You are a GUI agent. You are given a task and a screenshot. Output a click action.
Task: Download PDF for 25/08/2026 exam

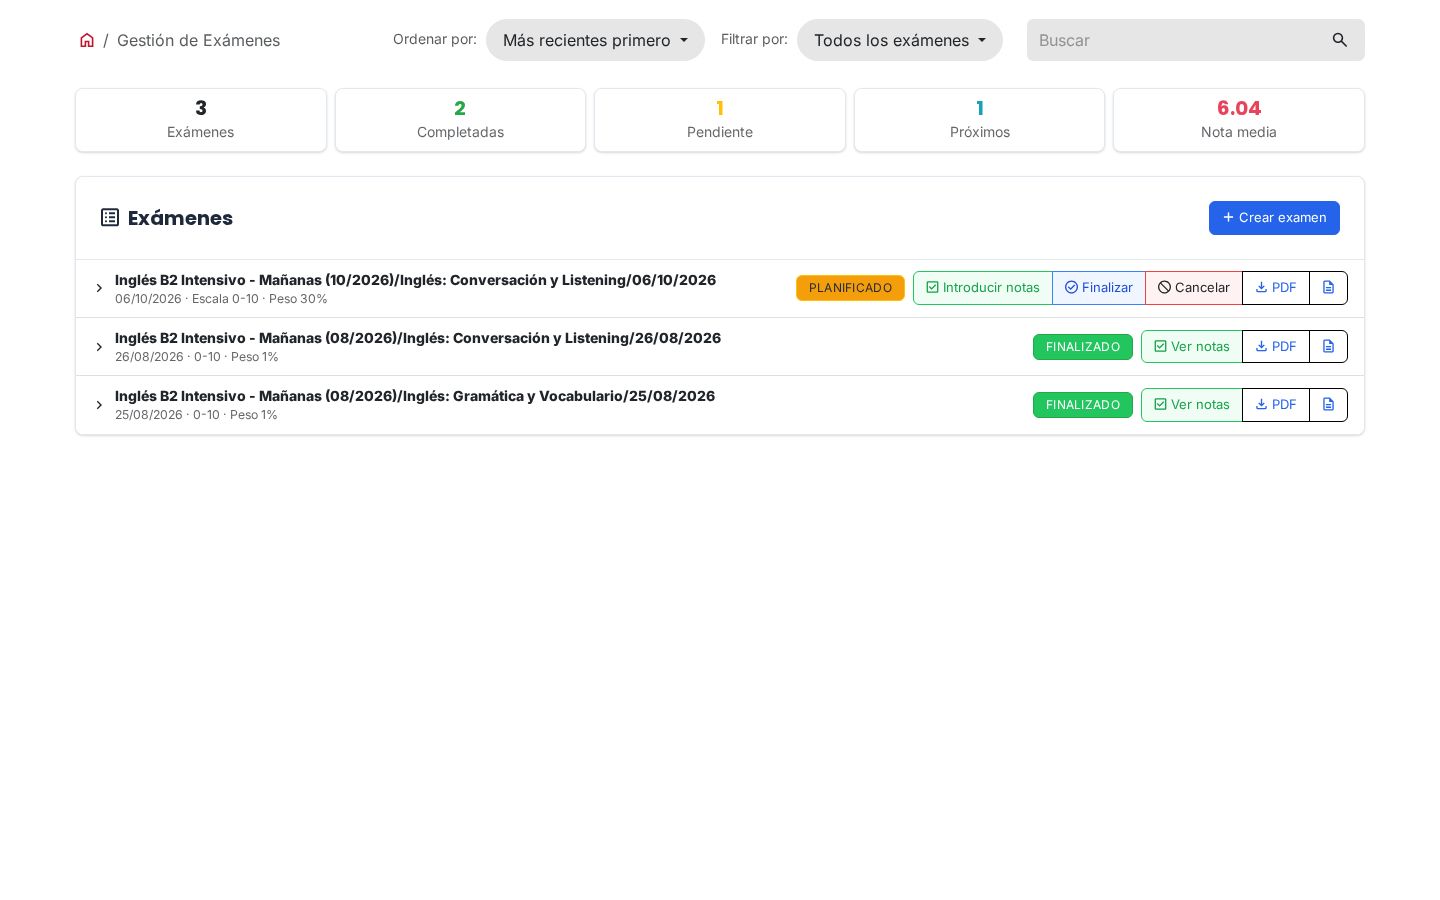coord(1276,404)
